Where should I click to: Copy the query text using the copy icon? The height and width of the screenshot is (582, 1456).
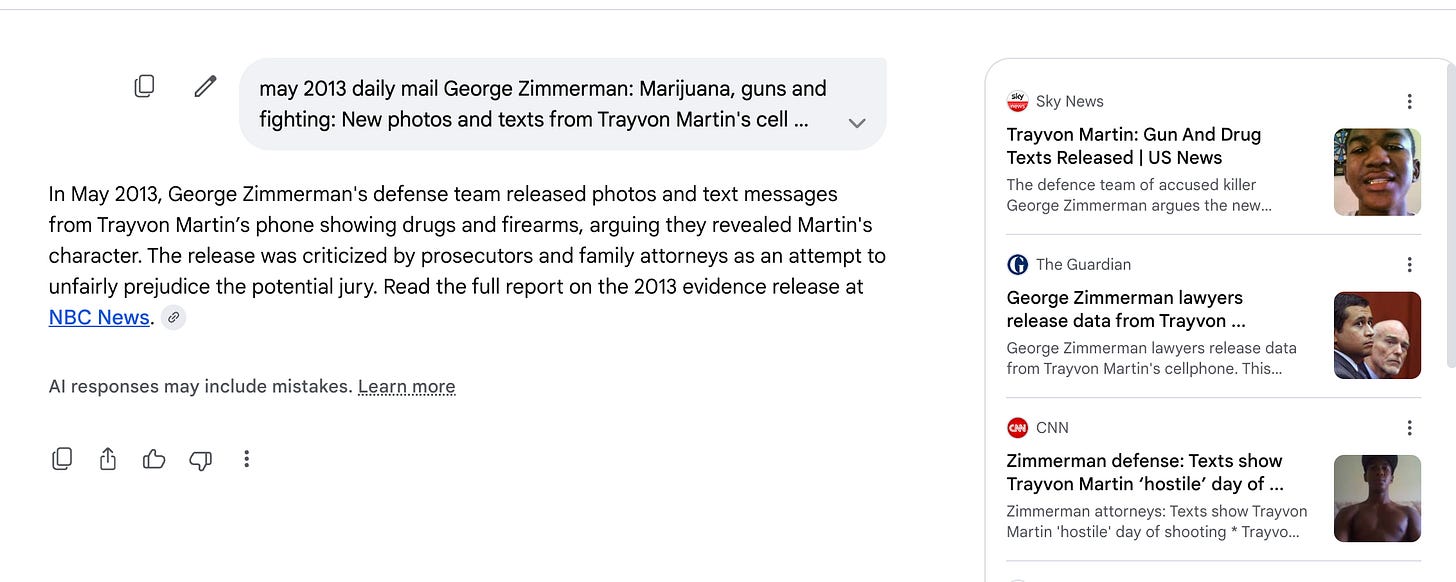(144, 87)
